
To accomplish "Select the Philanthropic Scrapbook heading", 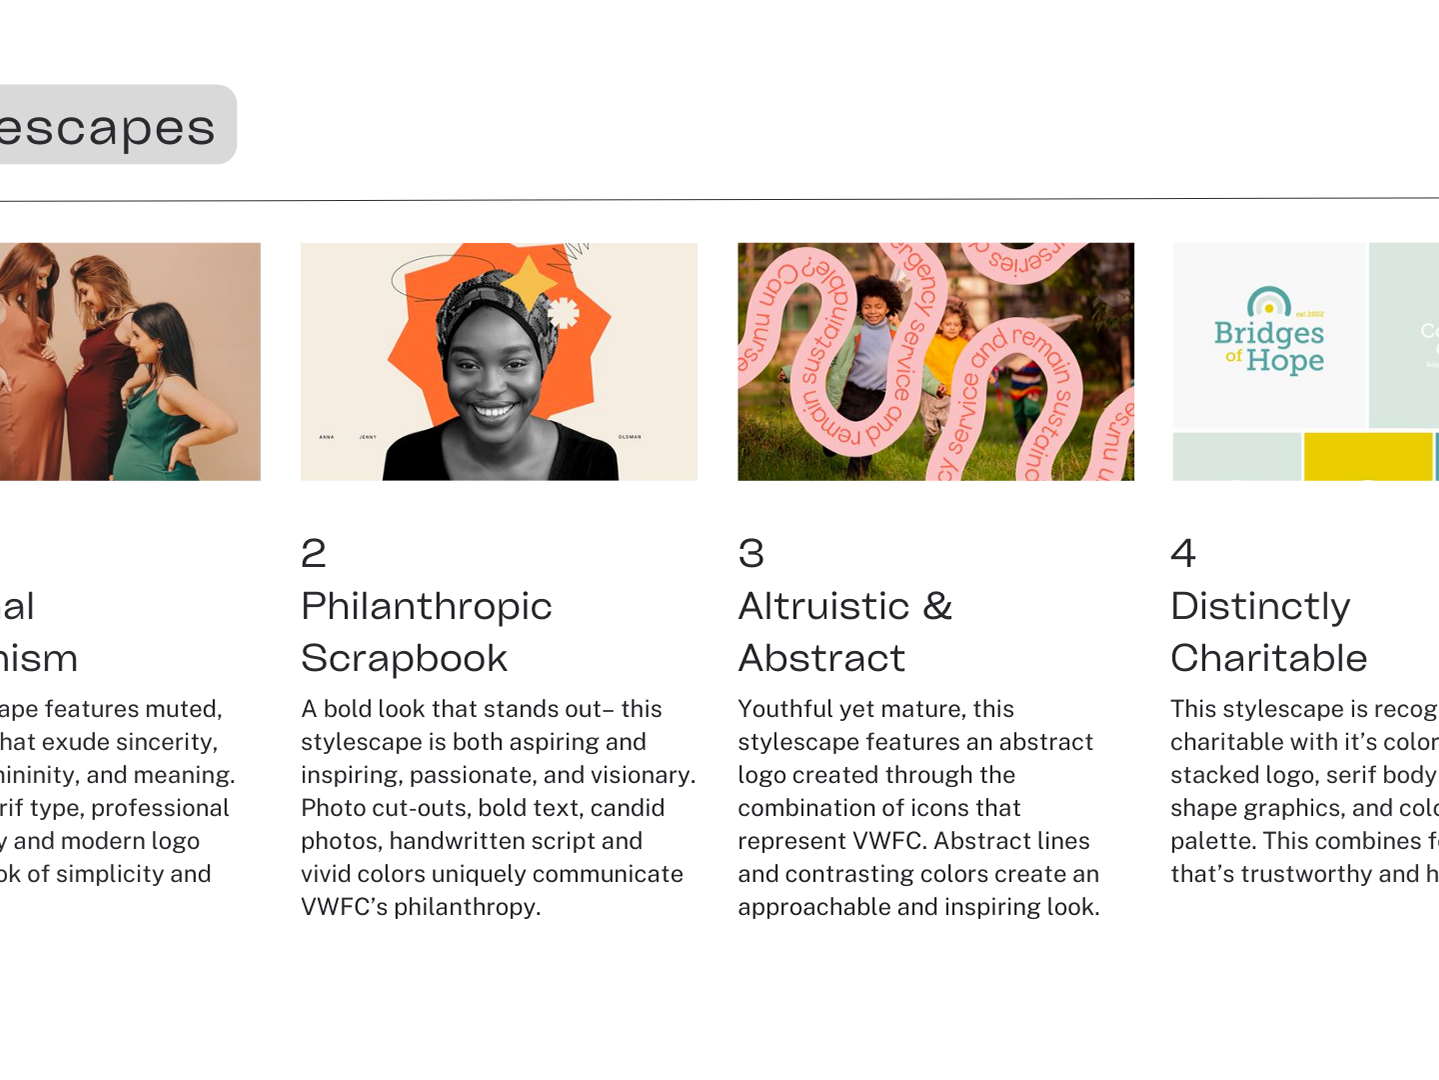I will (426, 631).
